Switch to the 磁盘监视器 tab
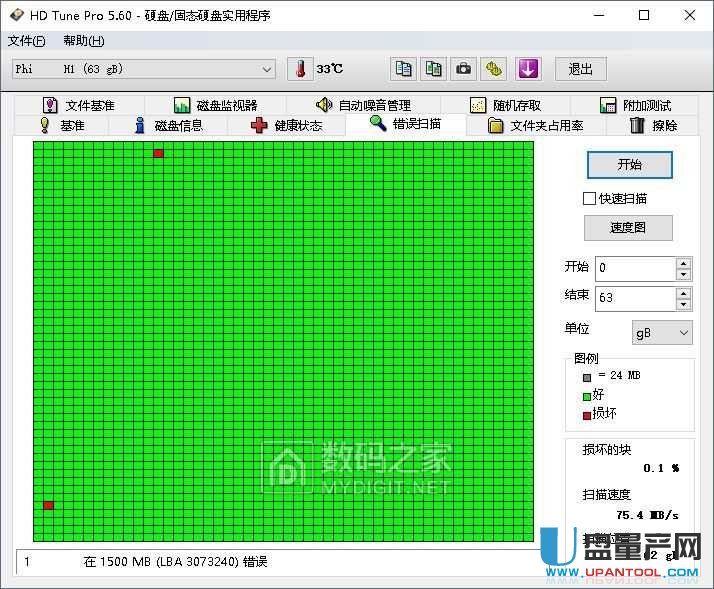 pos(215,105)
